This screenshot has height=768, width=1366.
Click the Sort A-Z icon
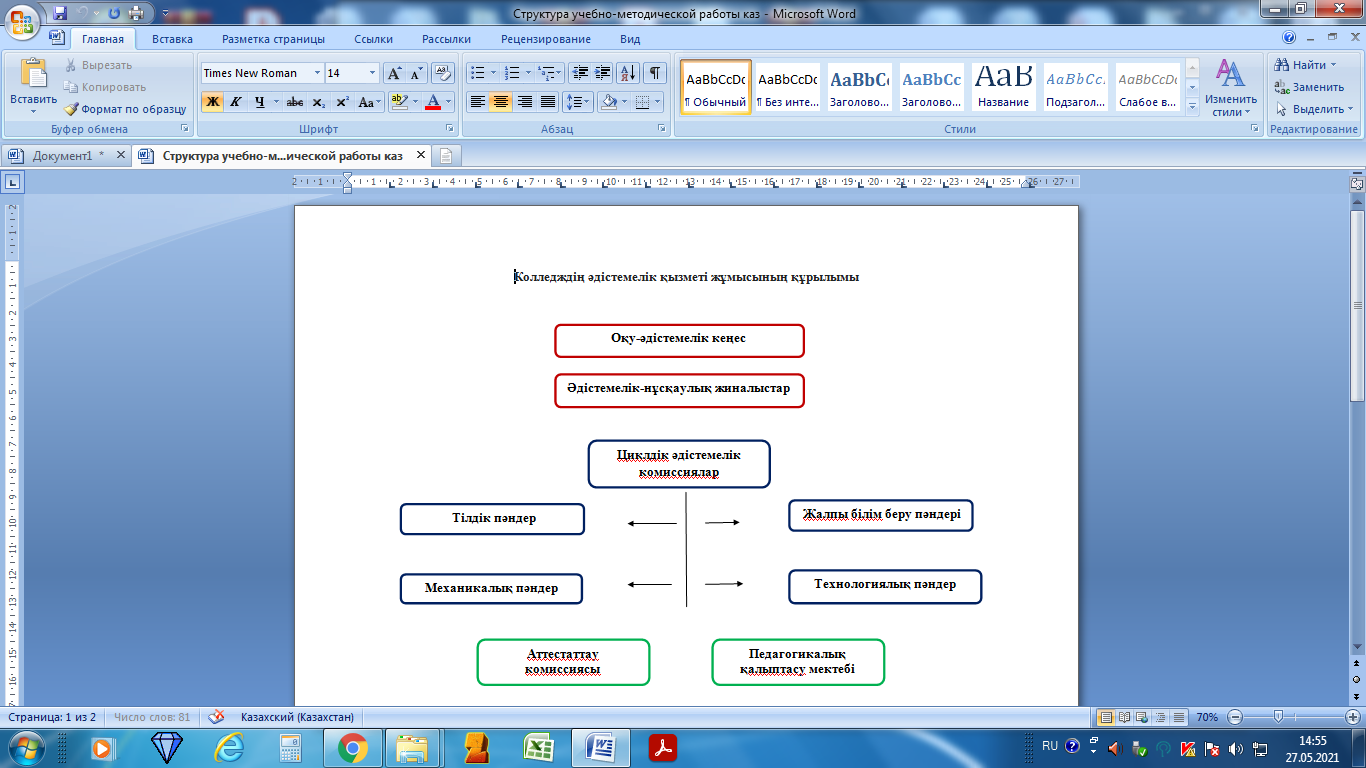[x=628, y=73]
